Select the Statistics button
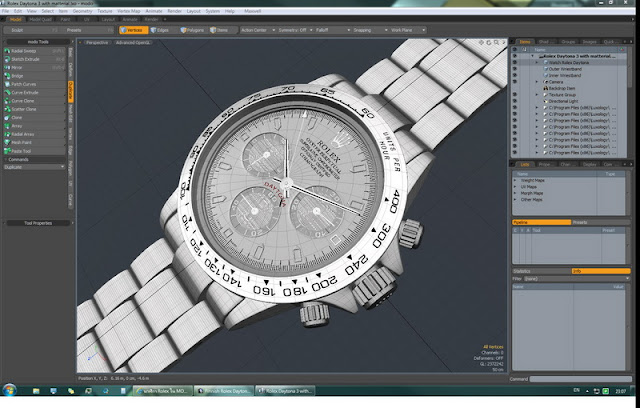 542,271
